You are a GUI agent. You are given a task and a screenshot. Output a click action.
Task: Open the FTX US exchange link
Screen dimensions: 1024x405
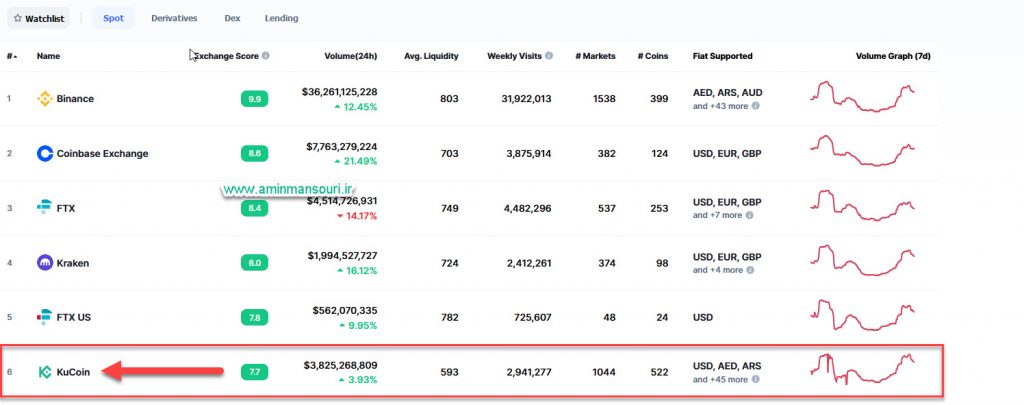pyautogui.click(x=74, y=317)
